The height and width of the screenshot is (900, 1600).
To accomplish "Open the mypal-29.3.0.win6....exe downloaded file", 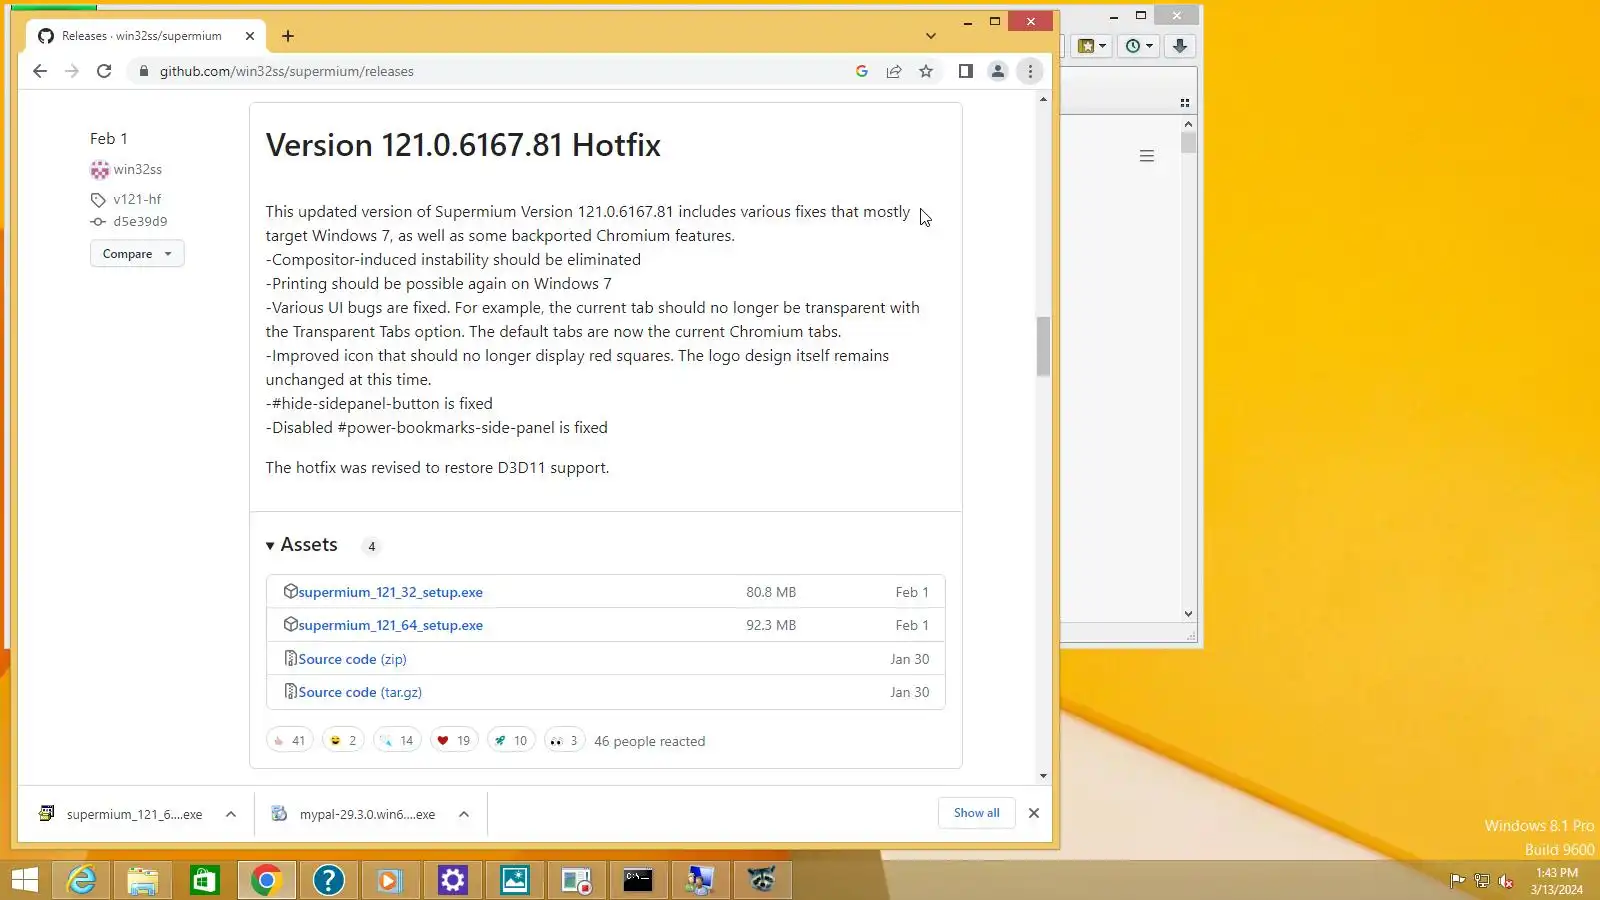I will pos(354,814).
